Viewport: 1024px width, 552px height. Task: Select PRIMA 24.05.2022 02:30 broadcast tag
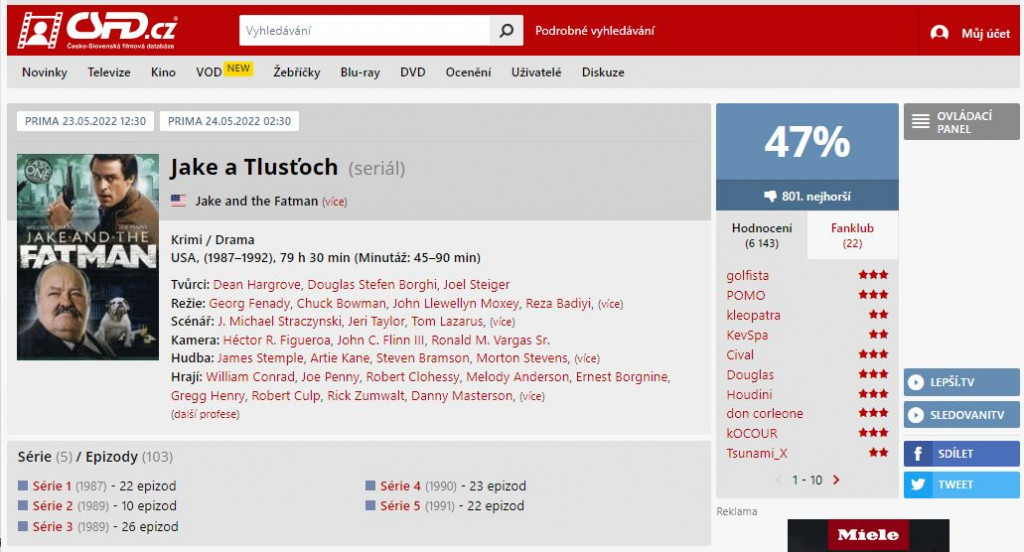coord(229,121)
